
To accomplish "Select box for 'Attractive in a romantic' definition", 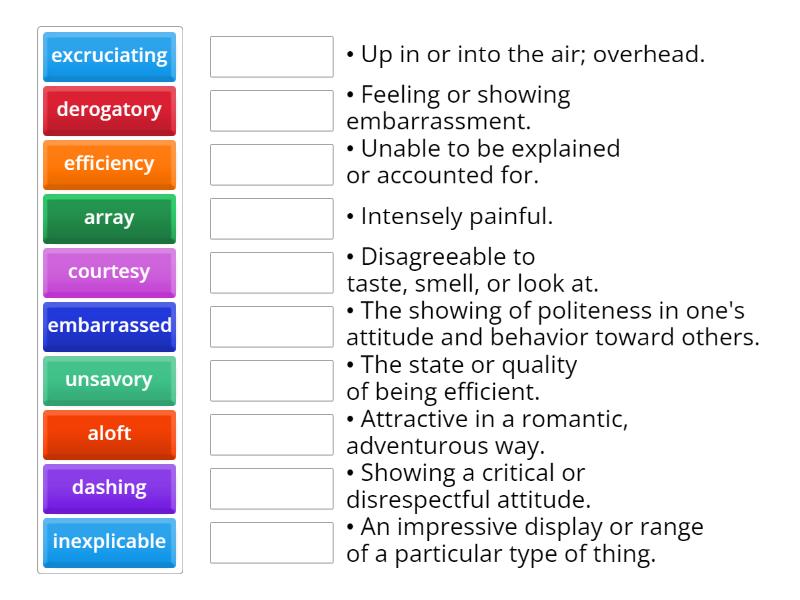I will click(x=272, y=435).
